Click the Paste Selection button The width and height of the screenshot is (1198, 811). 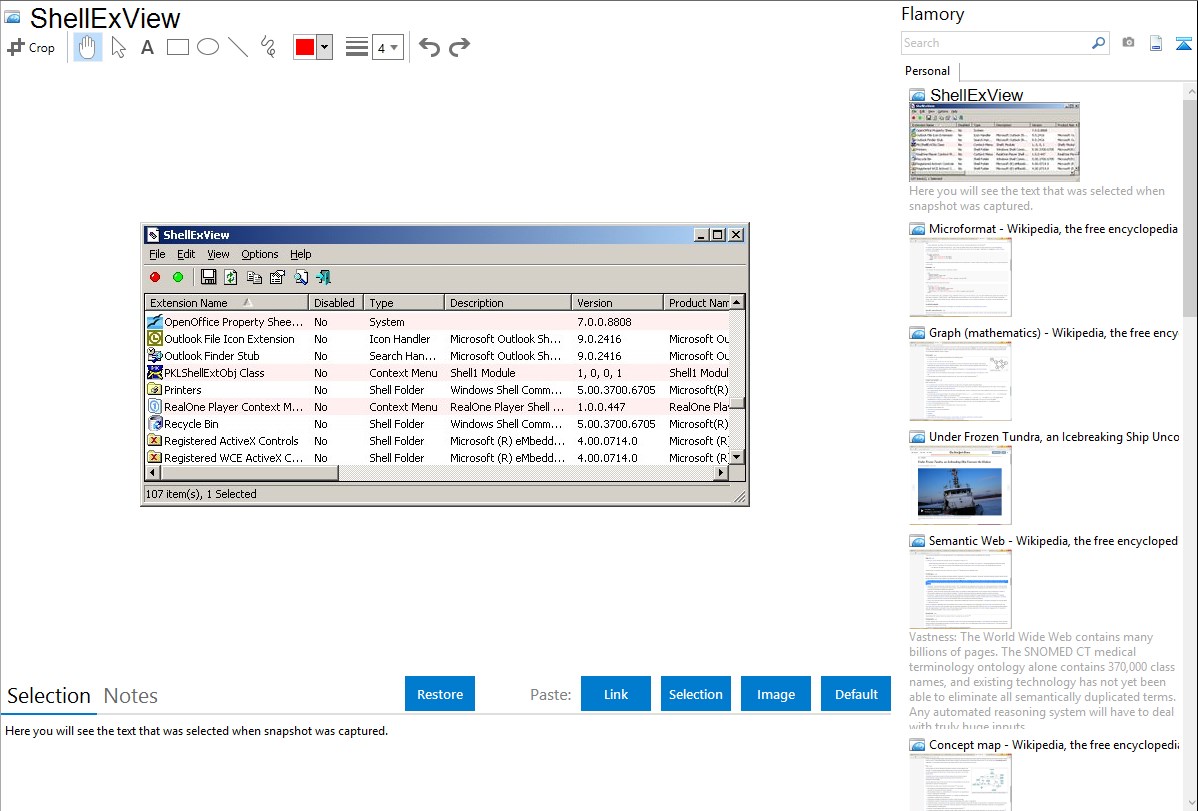pos(695,694)
